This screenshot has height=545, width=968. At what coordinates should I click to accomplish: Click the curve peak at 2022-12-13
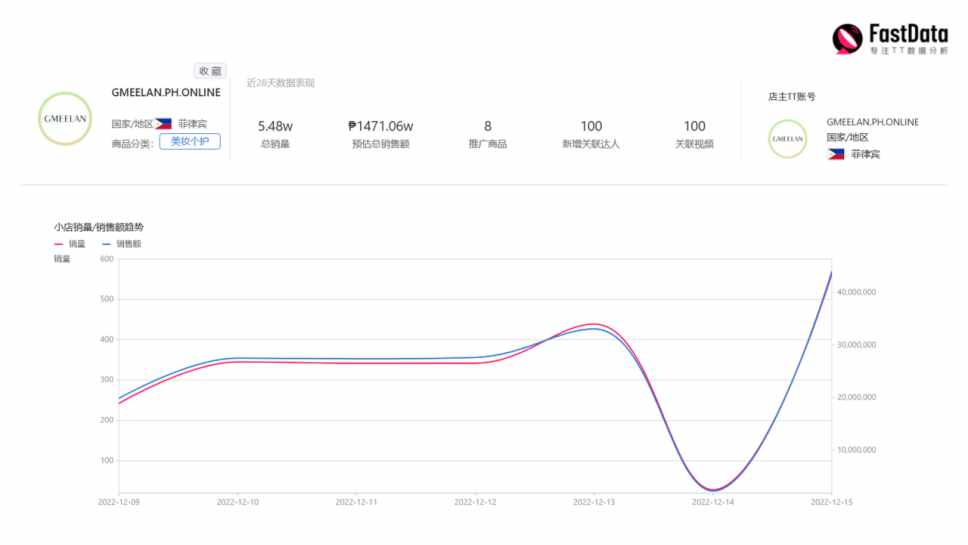(593, 325)
